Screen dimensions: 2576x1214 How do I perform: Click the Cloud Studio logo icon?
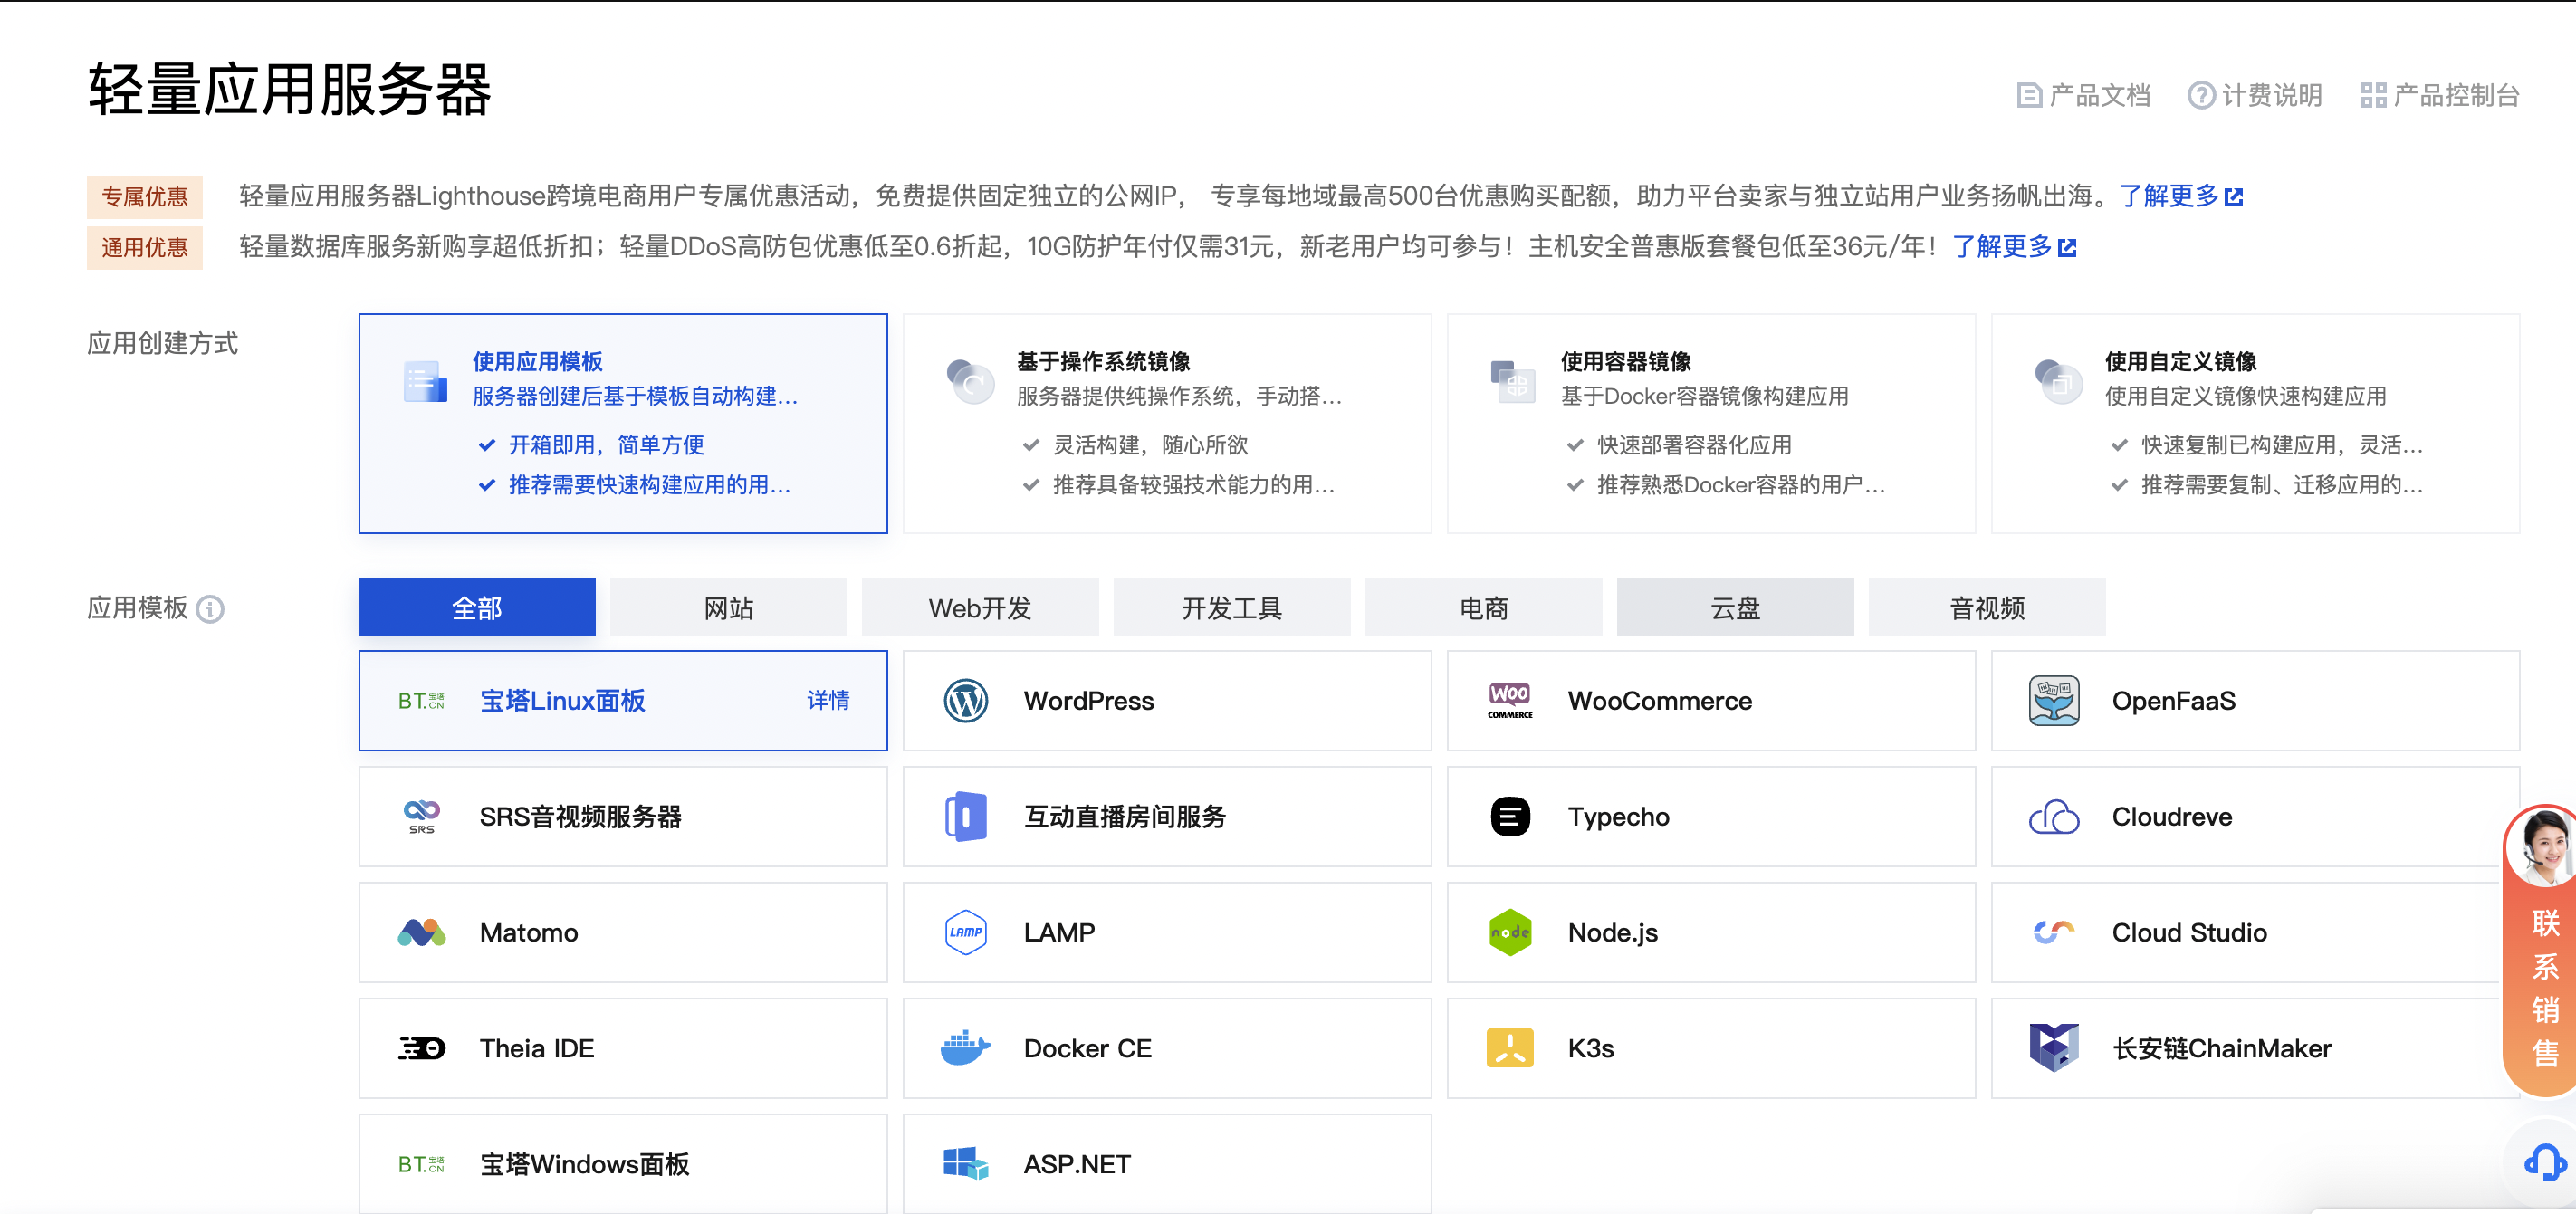point(2053,933)
